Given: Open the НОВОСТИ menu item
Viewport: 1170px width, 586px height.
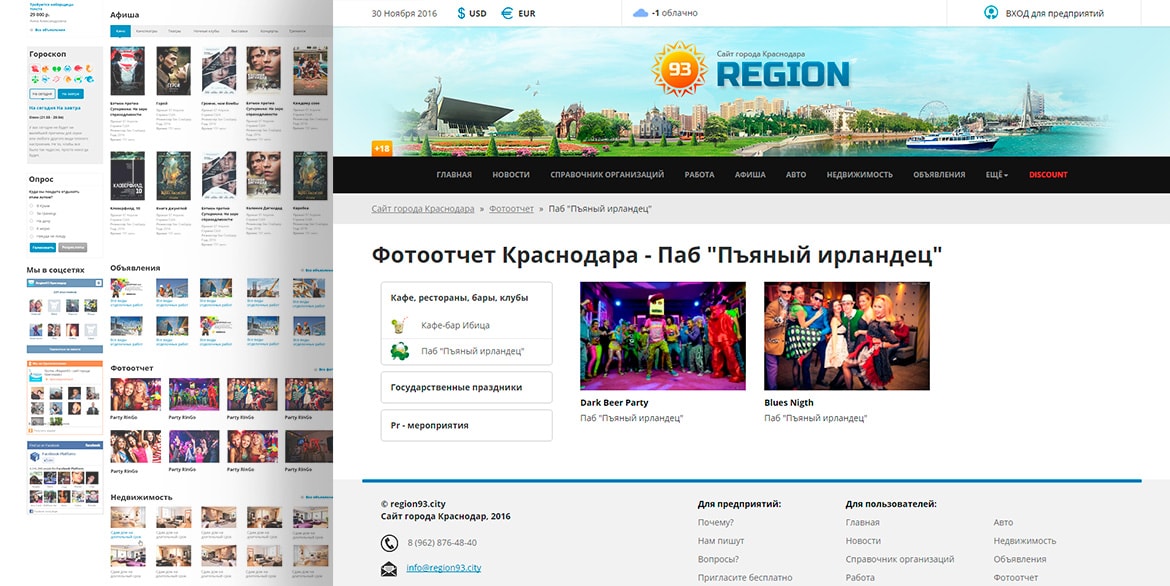Looking at the screenshot, I should click(x=510, y=175).
